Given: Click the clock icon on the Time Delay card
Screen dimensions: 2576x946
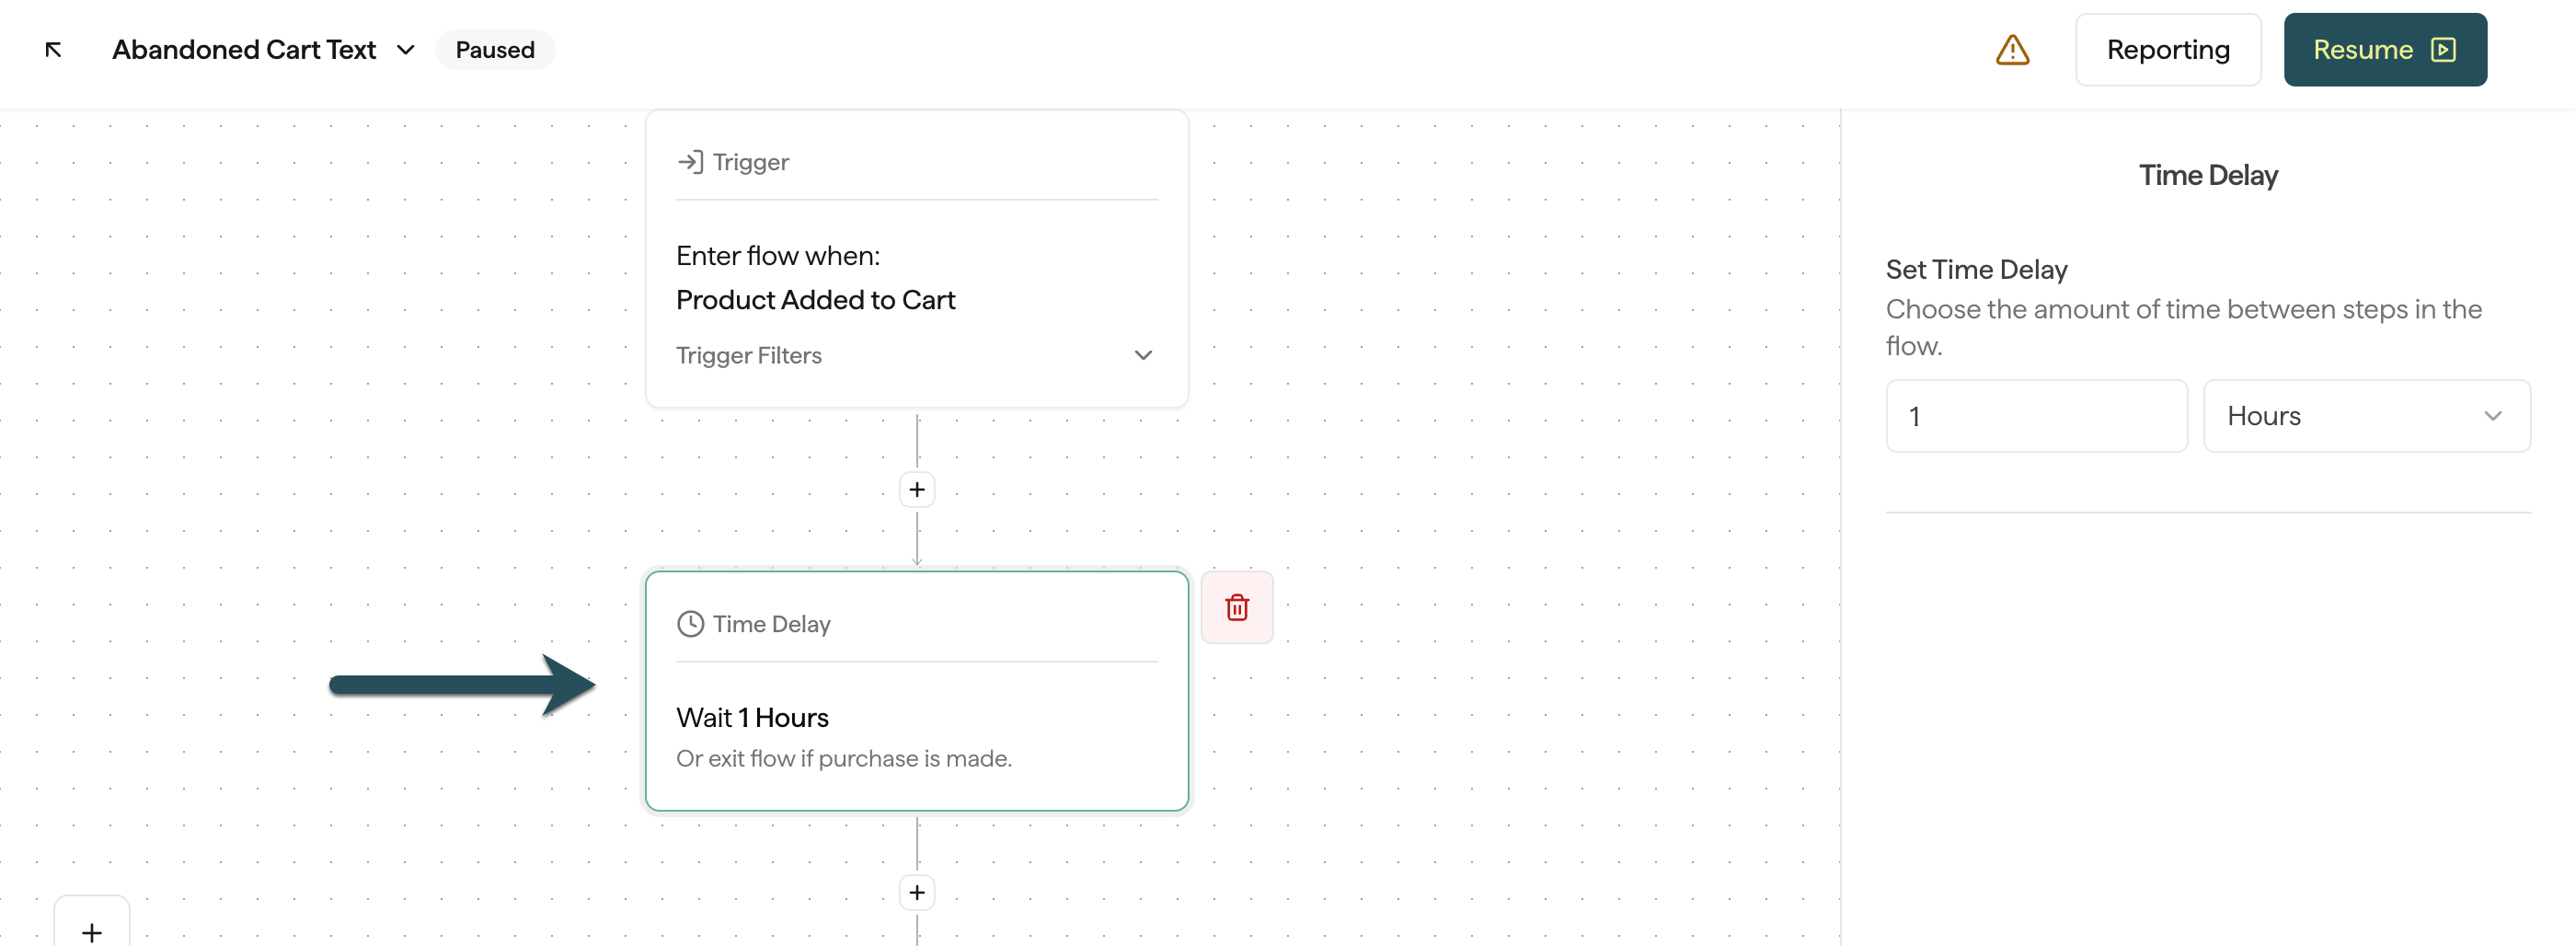Looking at the screenshot, I should click(x=690, y=624).
